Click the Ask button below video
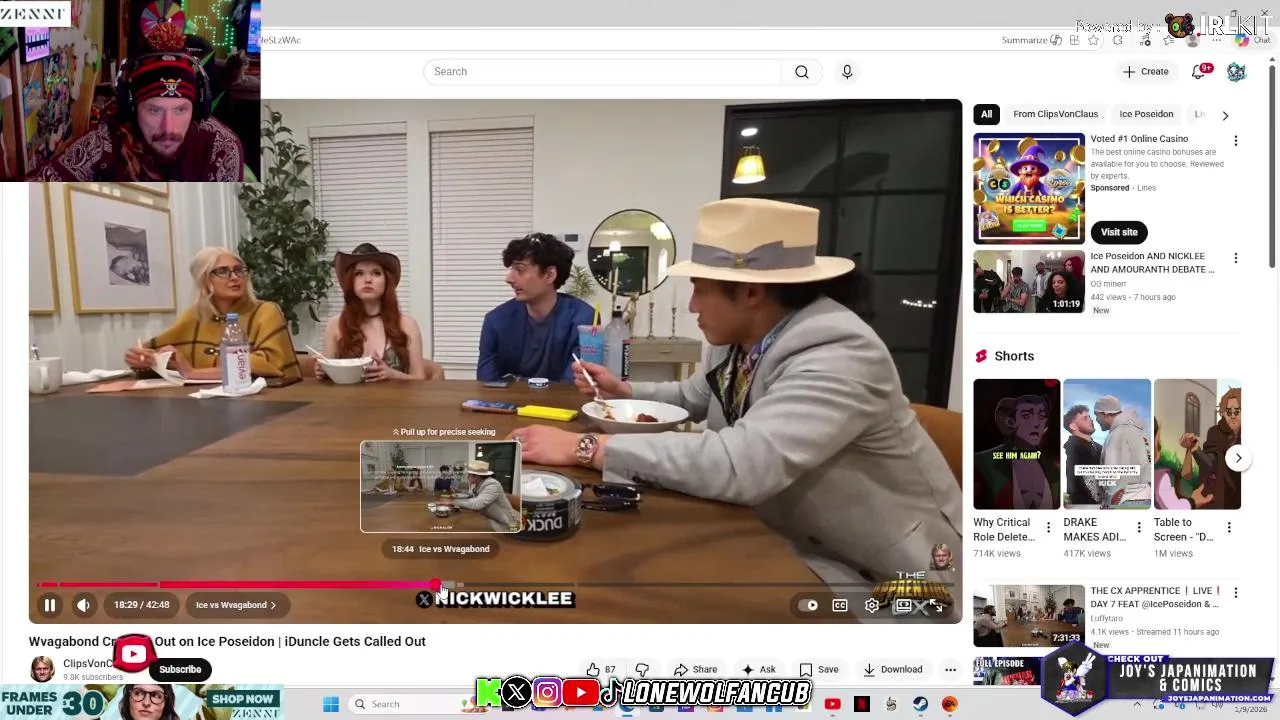Screen dimensions: 1280x720 tap(757, 669)
